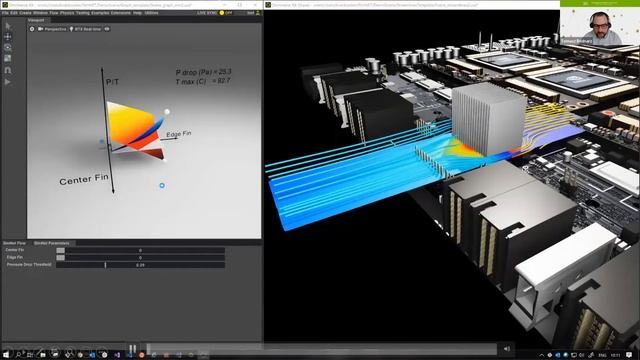The width and height of the screenshot is (640, 360).
Task: Open the Window menu
Action: click(x=40, y=13)
